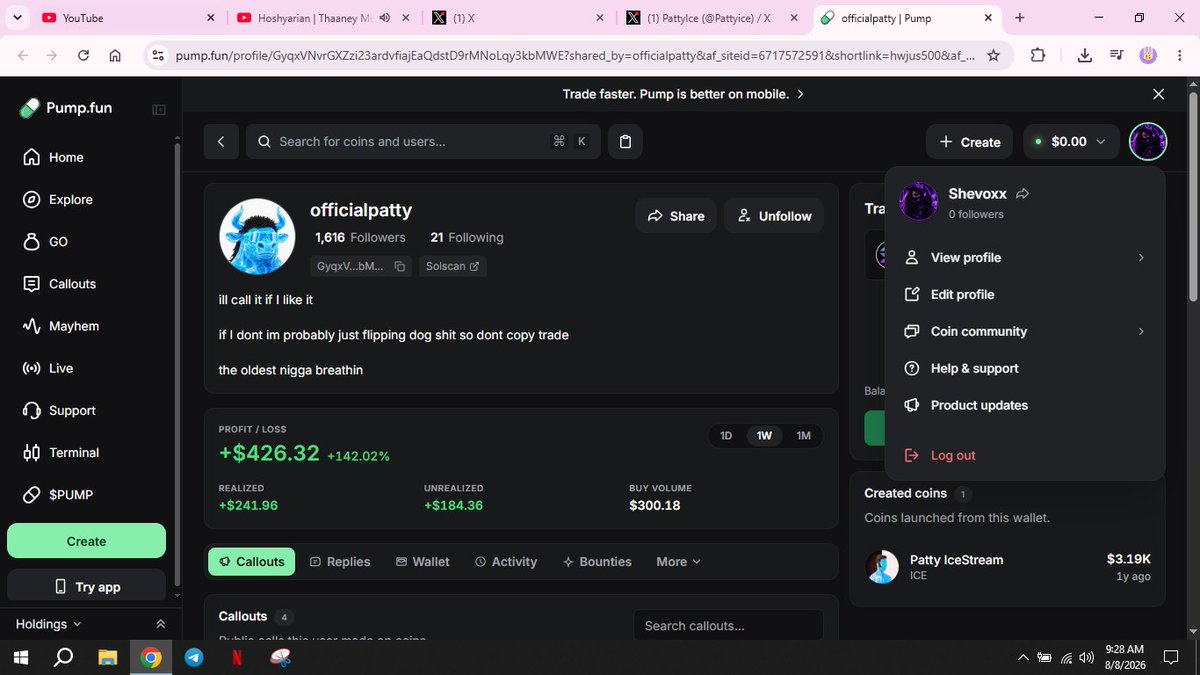
Task: Collapse the Holdings panel with double chevron
Action: 160,624
